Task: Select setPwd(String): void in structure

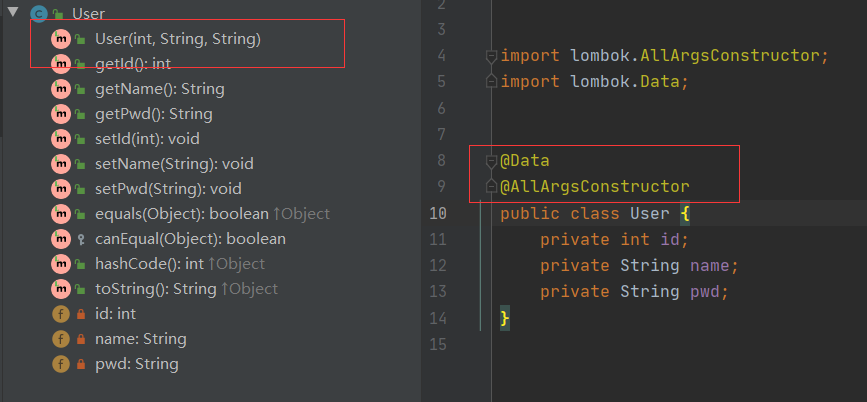Action: (x=168, y=189)
